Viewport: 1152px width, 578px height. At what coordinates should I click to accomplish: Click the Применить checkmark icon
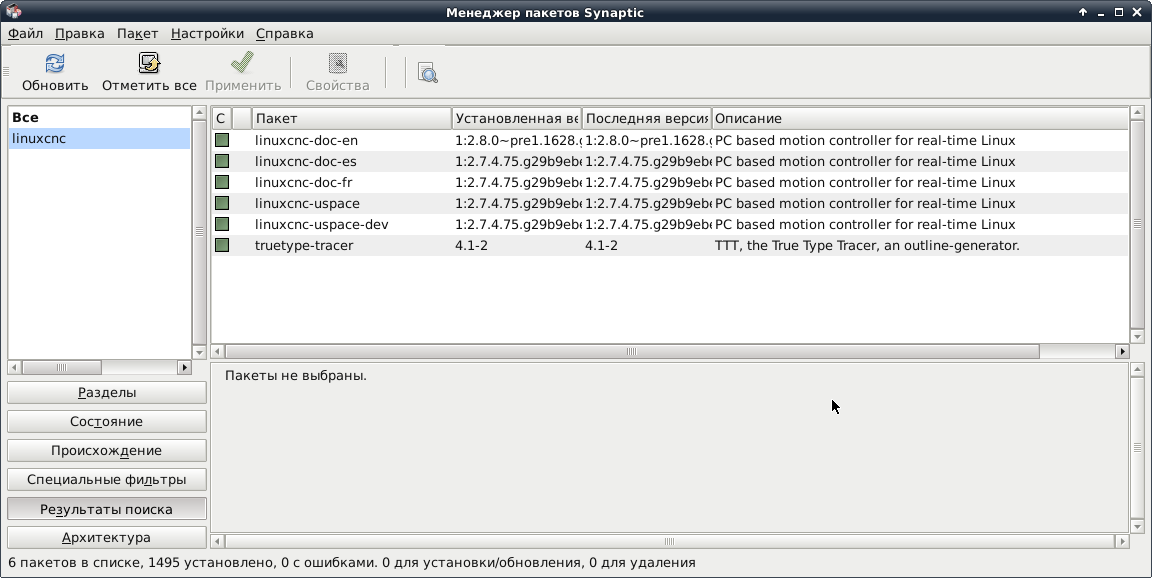click(x=242, y=63)
